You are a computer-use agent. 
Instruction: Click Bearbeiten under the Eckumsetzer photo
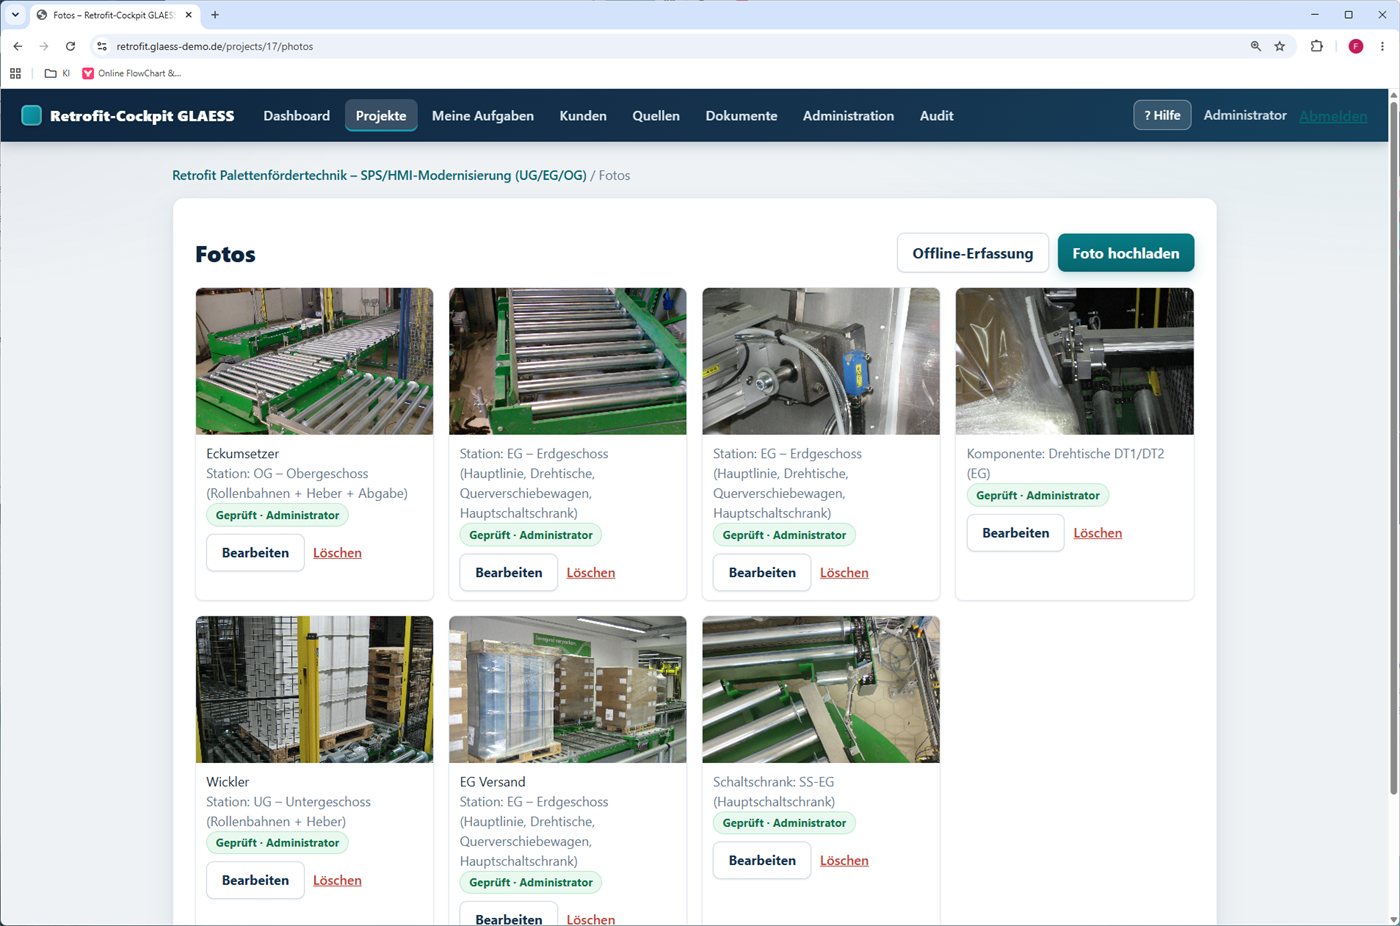click(255, 552)
